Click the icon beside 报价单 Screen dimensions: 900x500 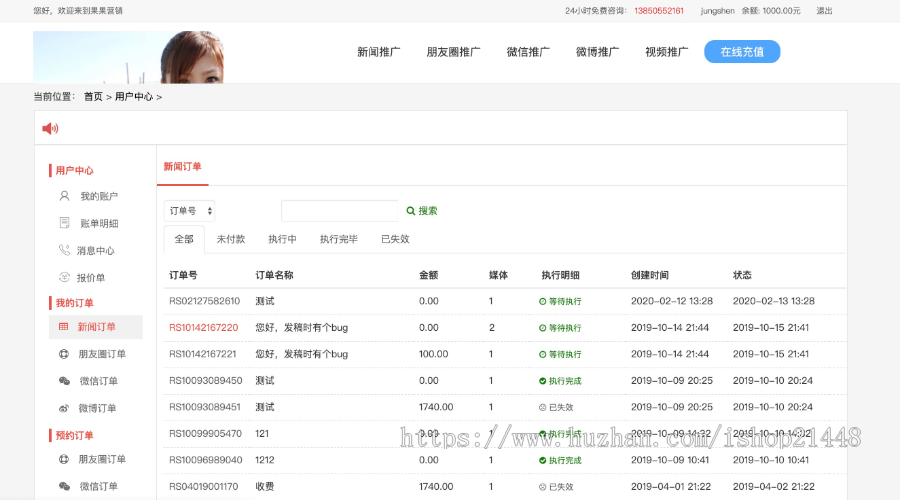click(x=64, y=277)
